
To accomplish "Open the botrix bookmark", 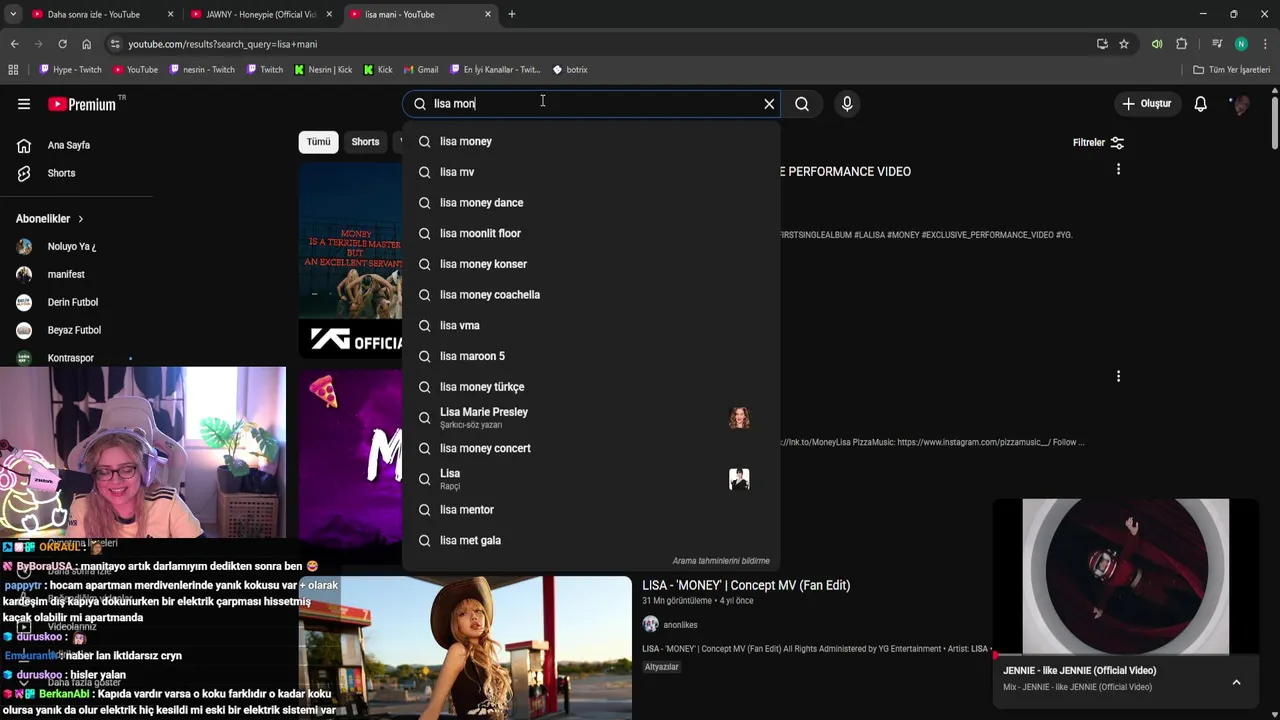I will point(570,70).
